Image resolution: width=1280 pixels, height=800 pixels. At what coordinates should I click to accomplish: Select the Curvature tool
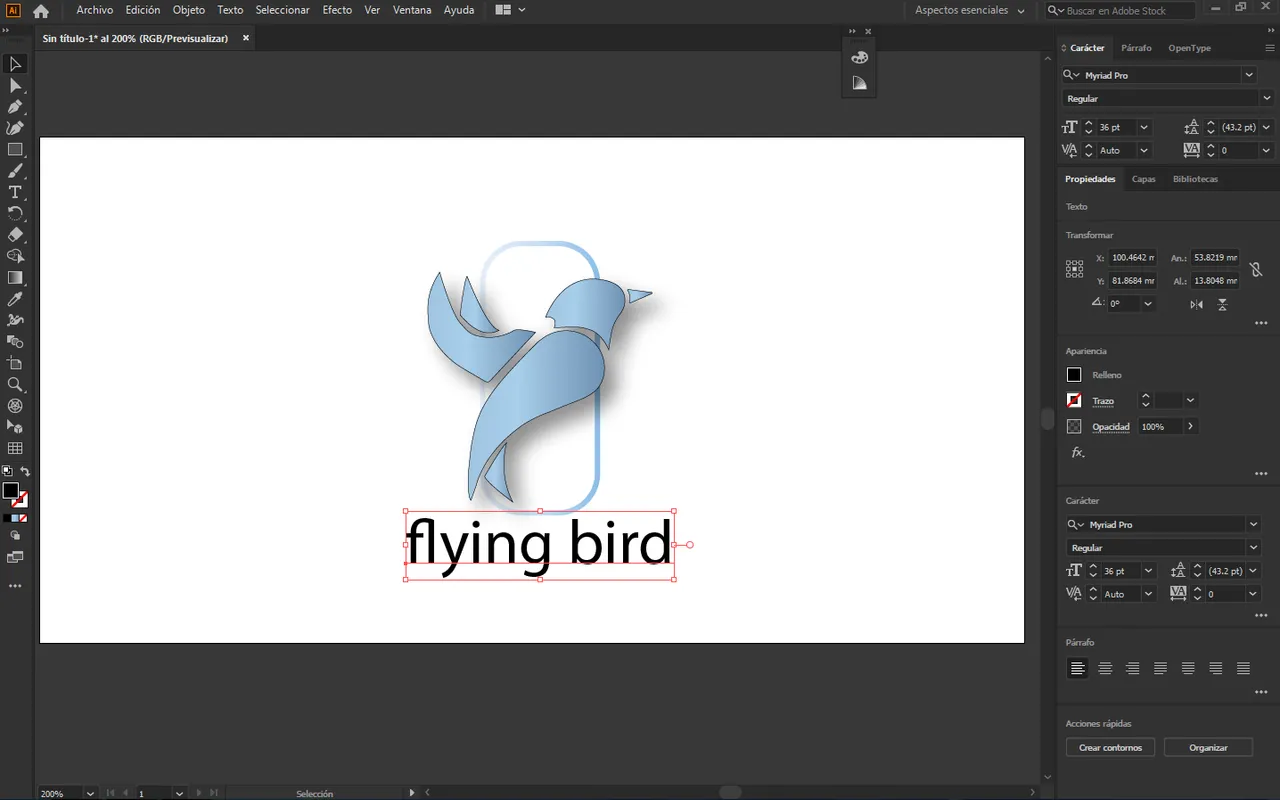pos(15,128)
